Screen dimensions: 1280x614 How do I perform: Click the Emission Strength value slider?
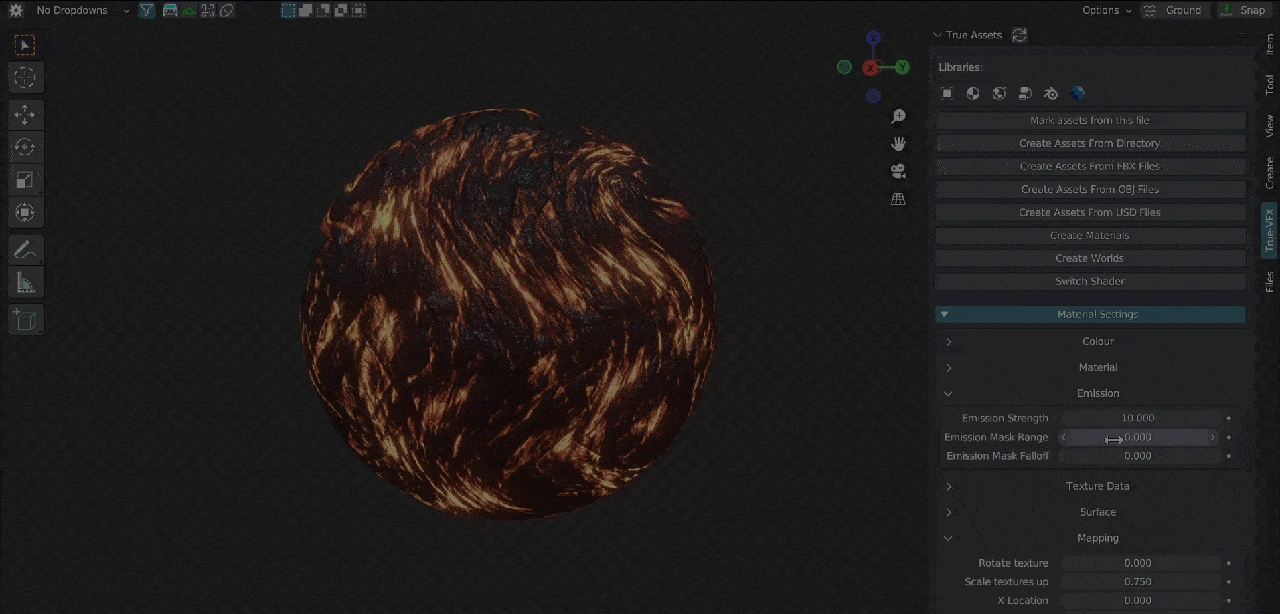tap(1138, 418)
